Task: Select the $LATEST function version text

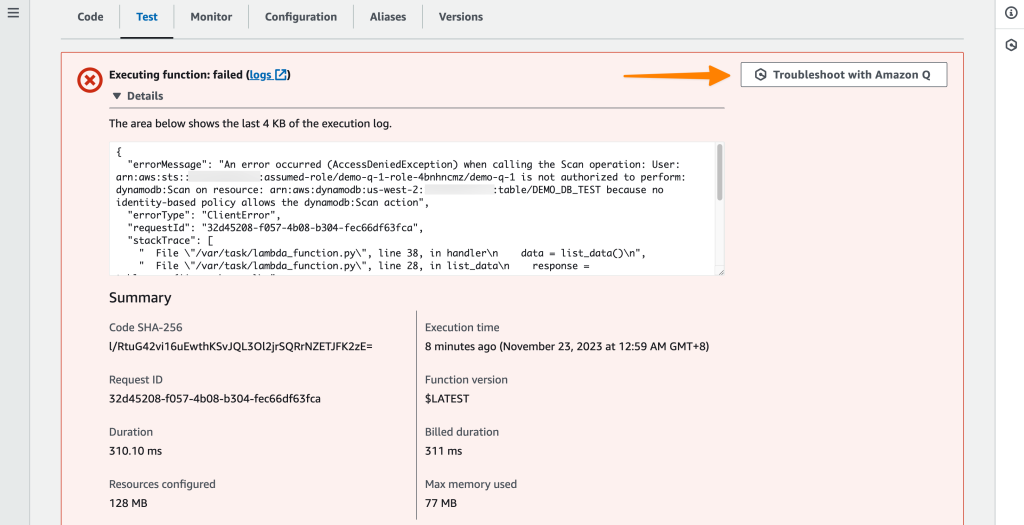Action: (447, 399)
